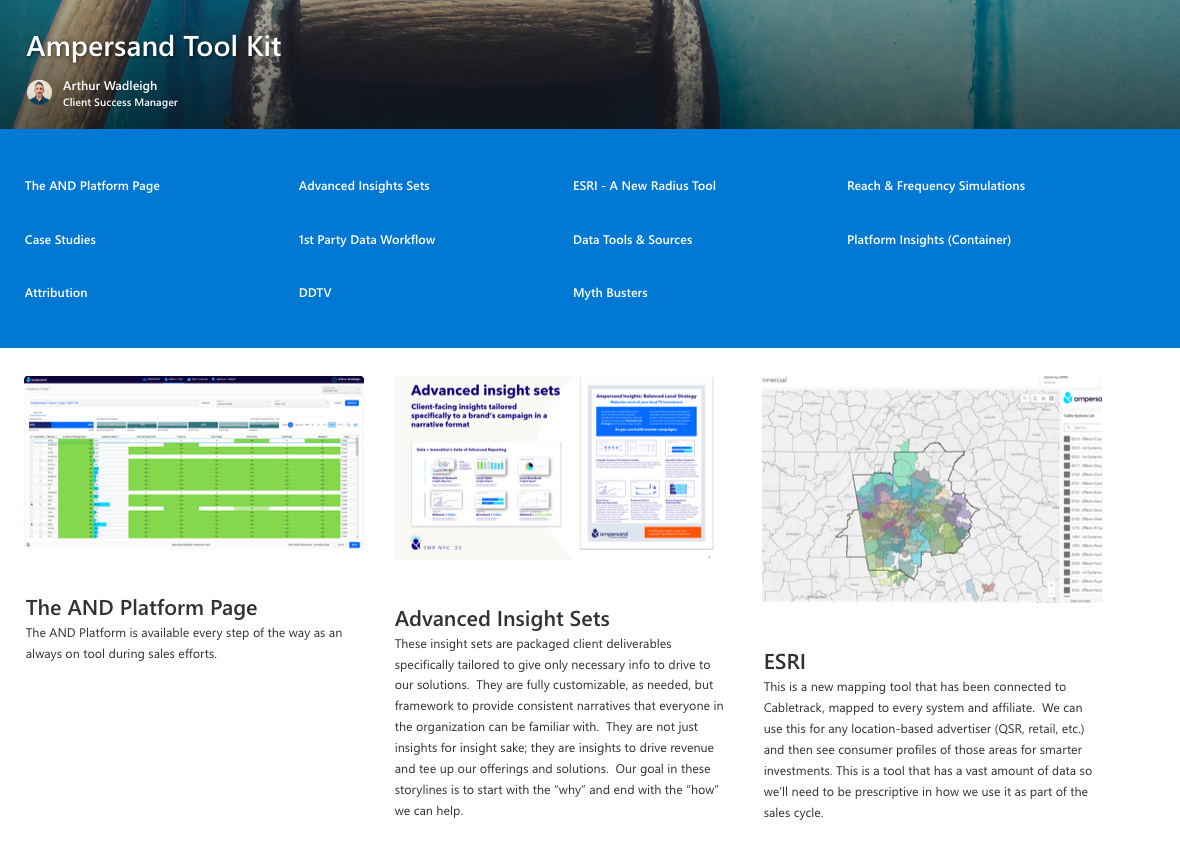Click the Advanced Insight Sets heading
This screenshot has height=855, width=1180.
pos(502,619)
